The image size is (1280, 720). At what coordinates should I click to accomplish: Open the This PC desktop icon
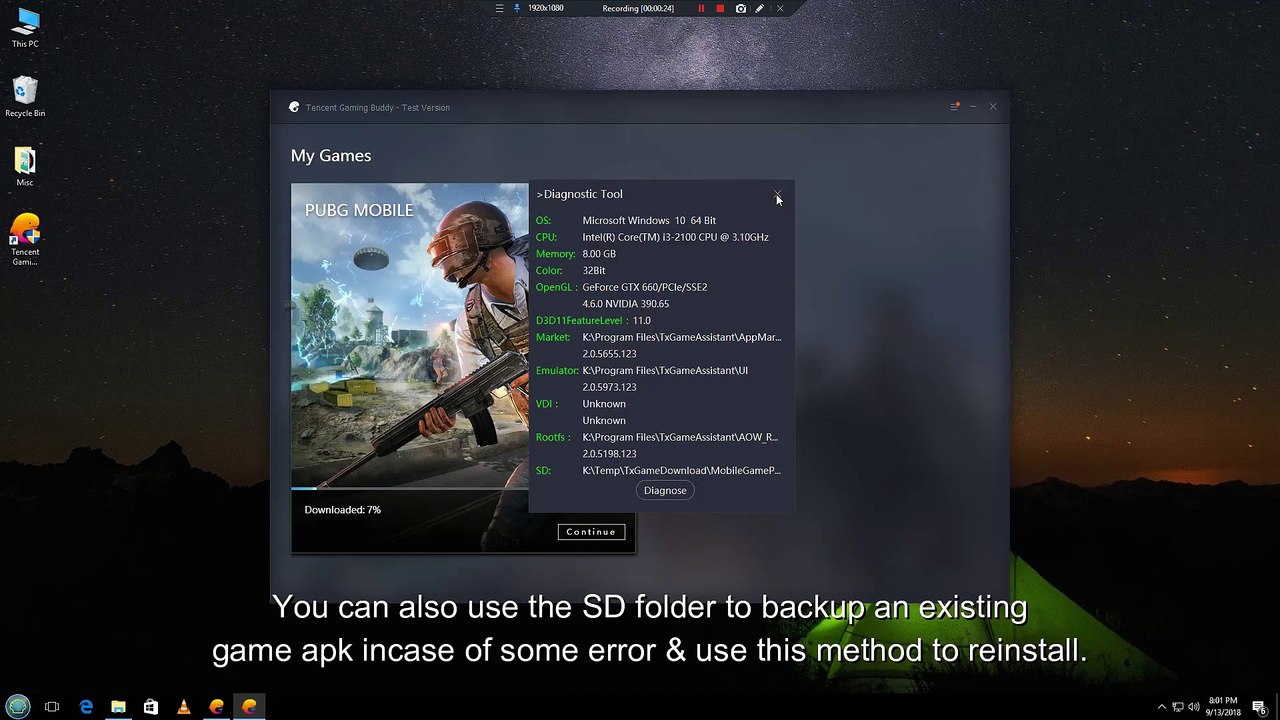coord(25,29)
